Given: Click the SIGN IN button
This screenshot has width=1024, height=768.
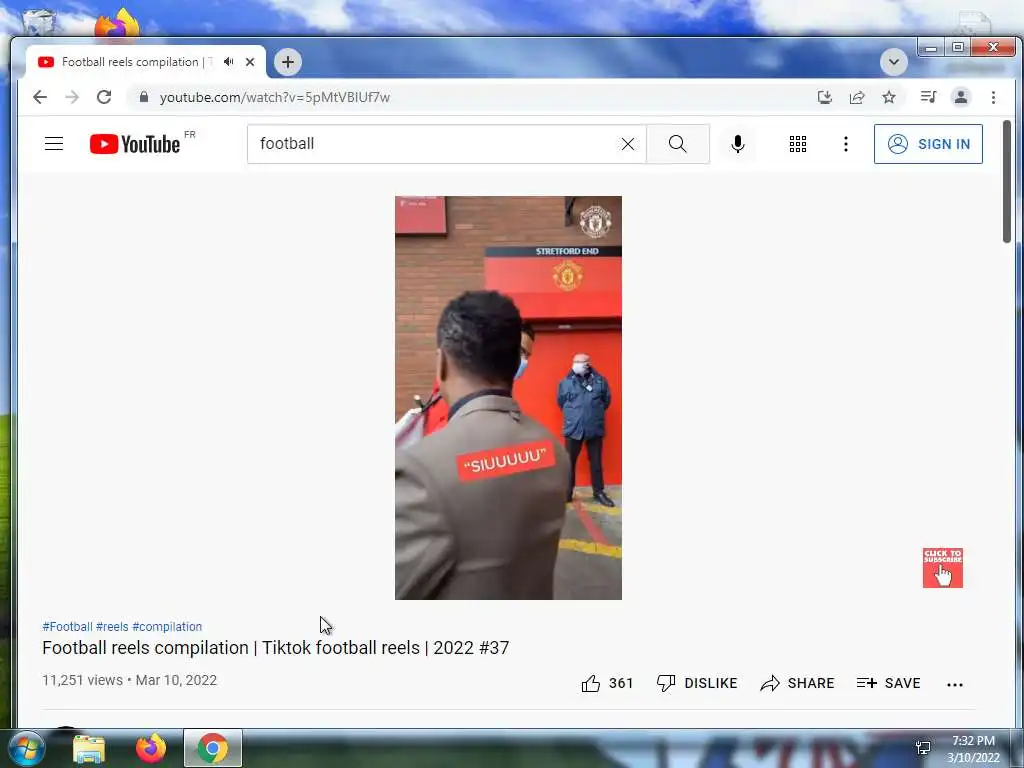Looking at the screenshot, I should pos(928,144).
